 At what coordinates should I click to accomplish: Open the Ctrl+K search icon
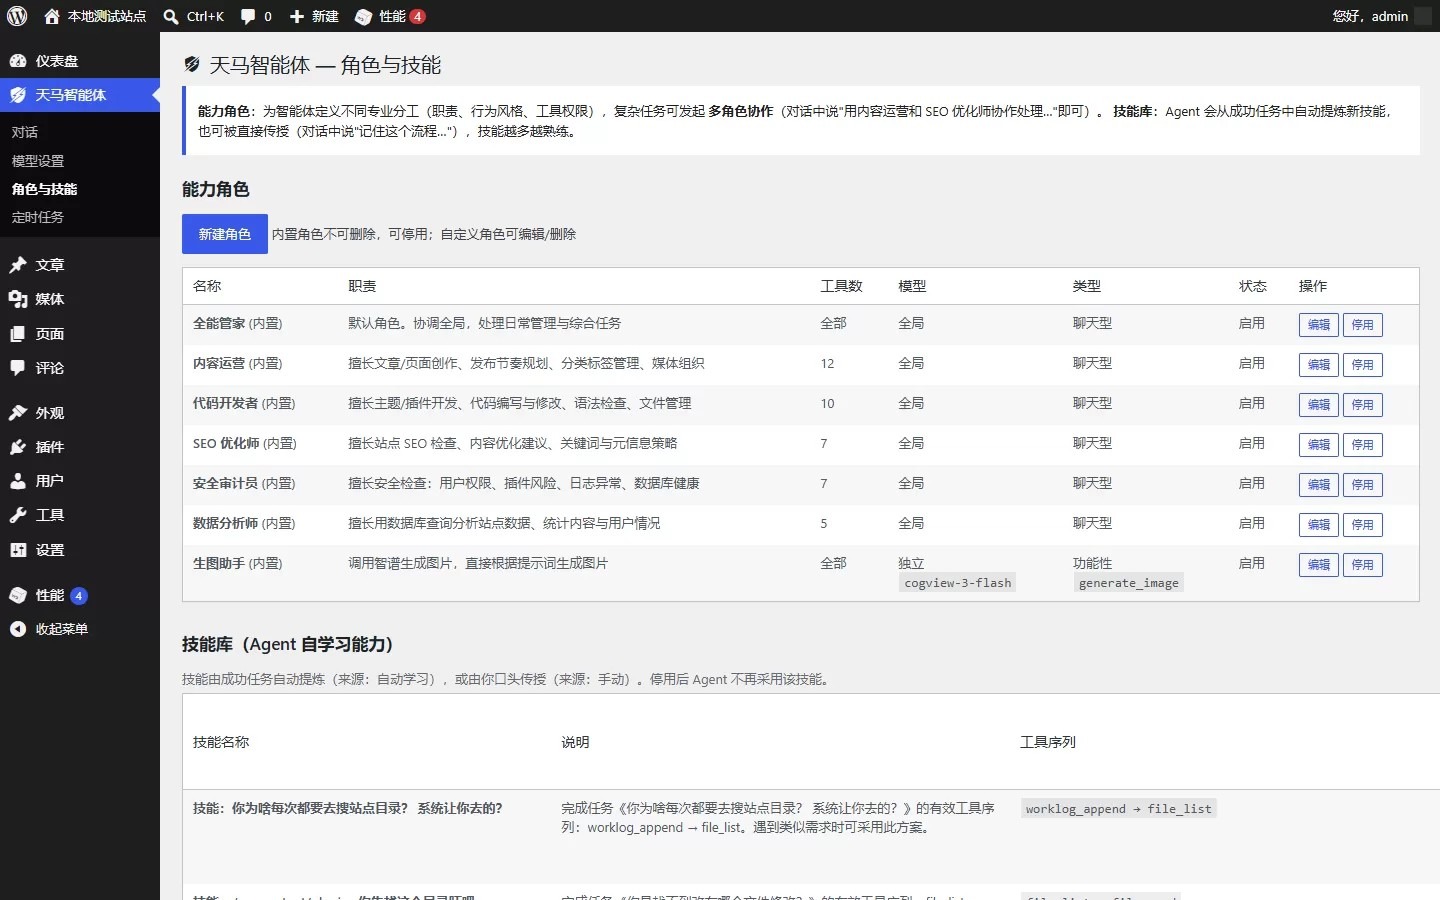pos(171,16)
